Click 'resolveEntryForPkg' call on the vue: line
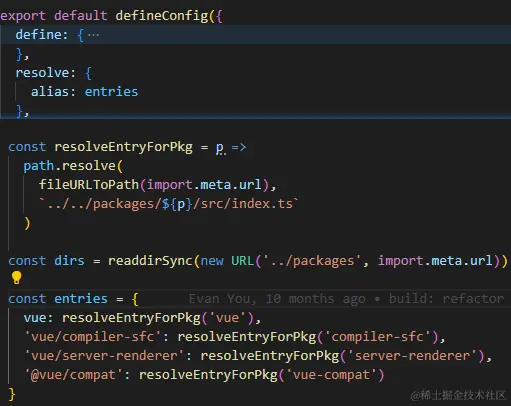Screen dimensions: 511x406 click(131, 318)
